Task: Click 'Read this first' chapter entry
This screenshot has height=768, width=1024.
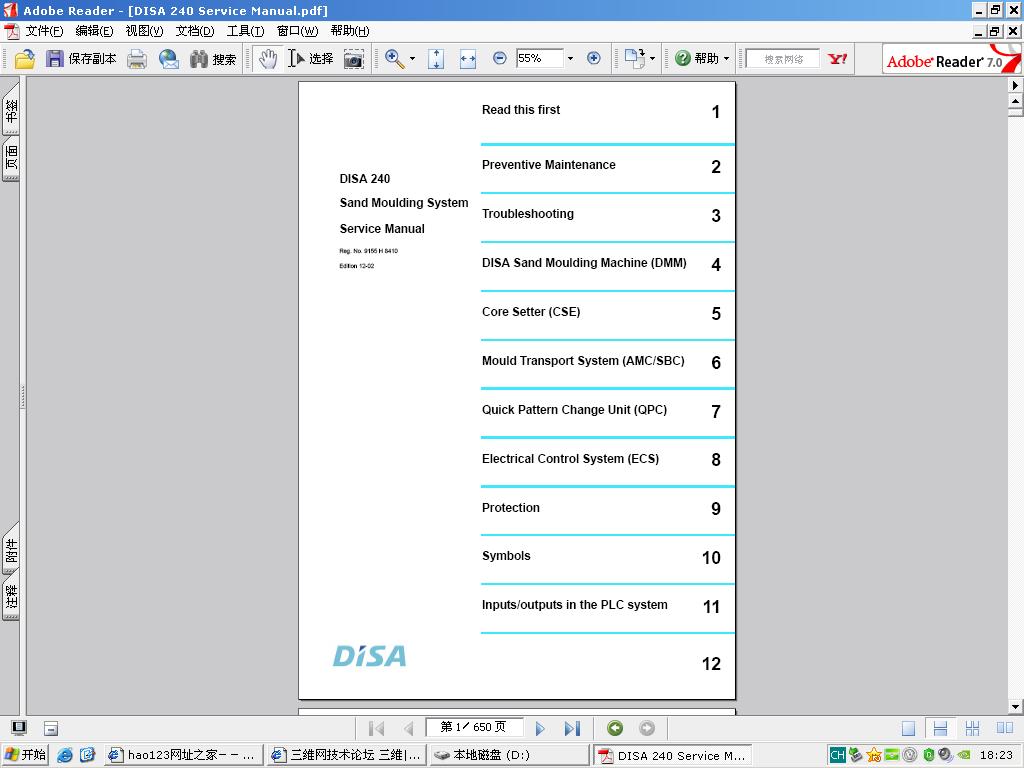Action: click(x=521, y=110)
